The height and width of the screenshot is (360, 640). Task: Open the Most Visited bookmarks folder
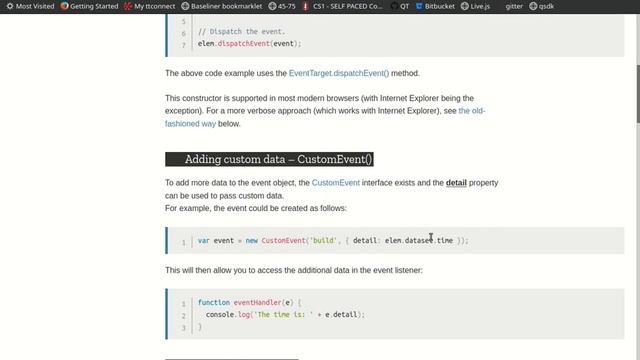(x=30, y=6)
